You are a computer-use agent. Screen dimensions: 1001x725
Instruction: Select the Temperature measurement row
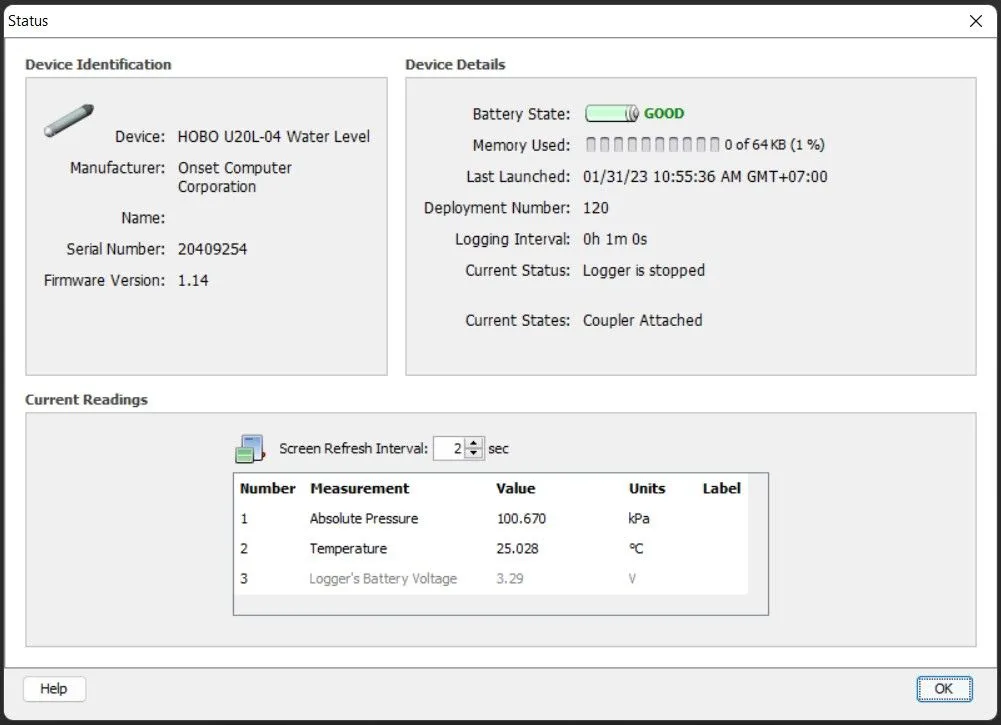(x=490, y=548)
